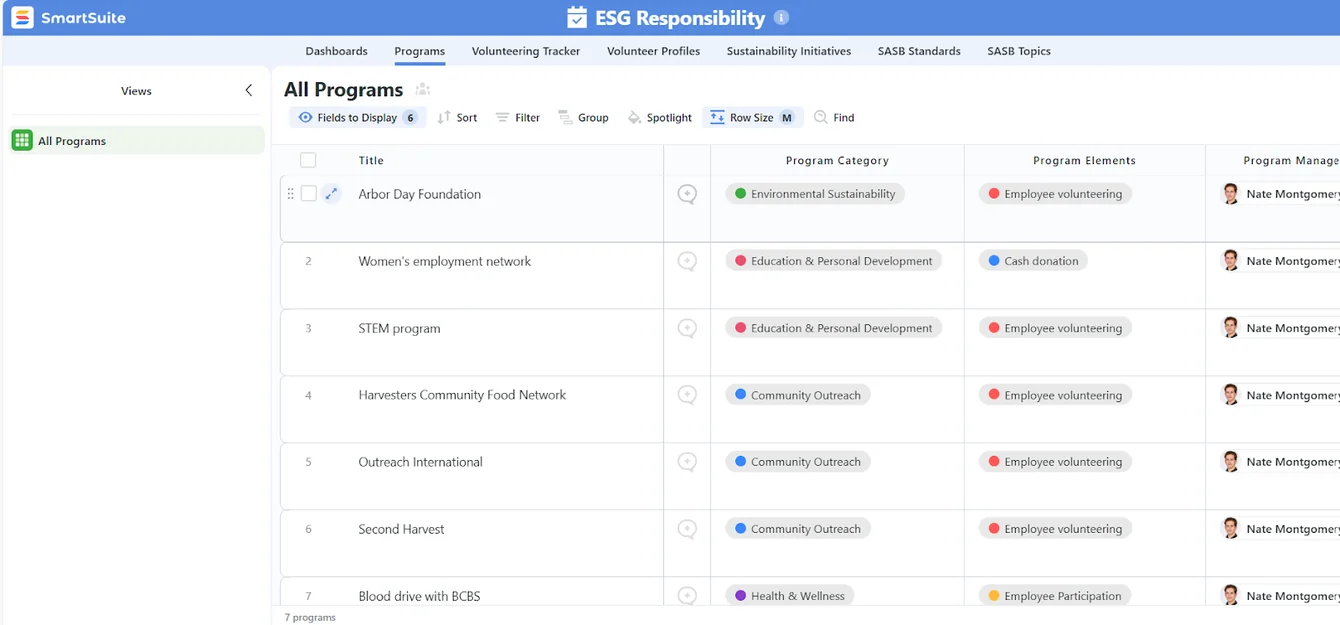Click the Title column header
Viewport: 1340px width, 625px height.
[371, 160]
